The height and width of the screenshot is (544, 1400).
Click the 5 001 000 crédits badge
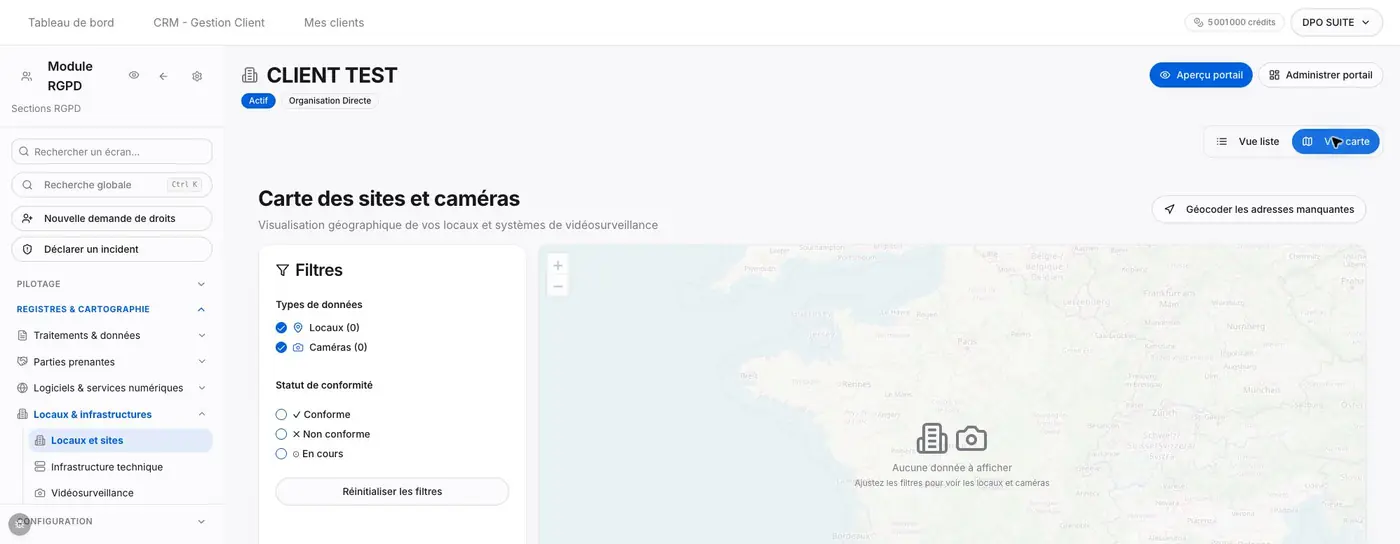click(1235, 22)
